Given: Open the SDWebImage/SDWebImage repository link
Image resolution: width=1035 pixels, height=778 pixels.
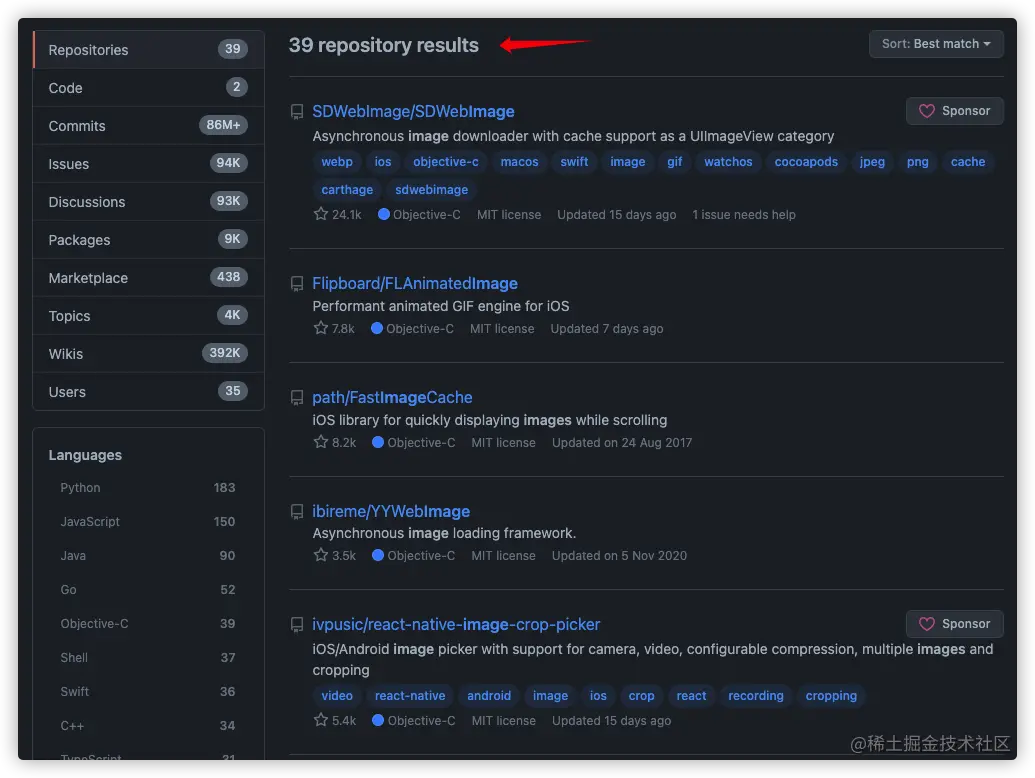Looking at the screenshot, I should click(413, 112).
